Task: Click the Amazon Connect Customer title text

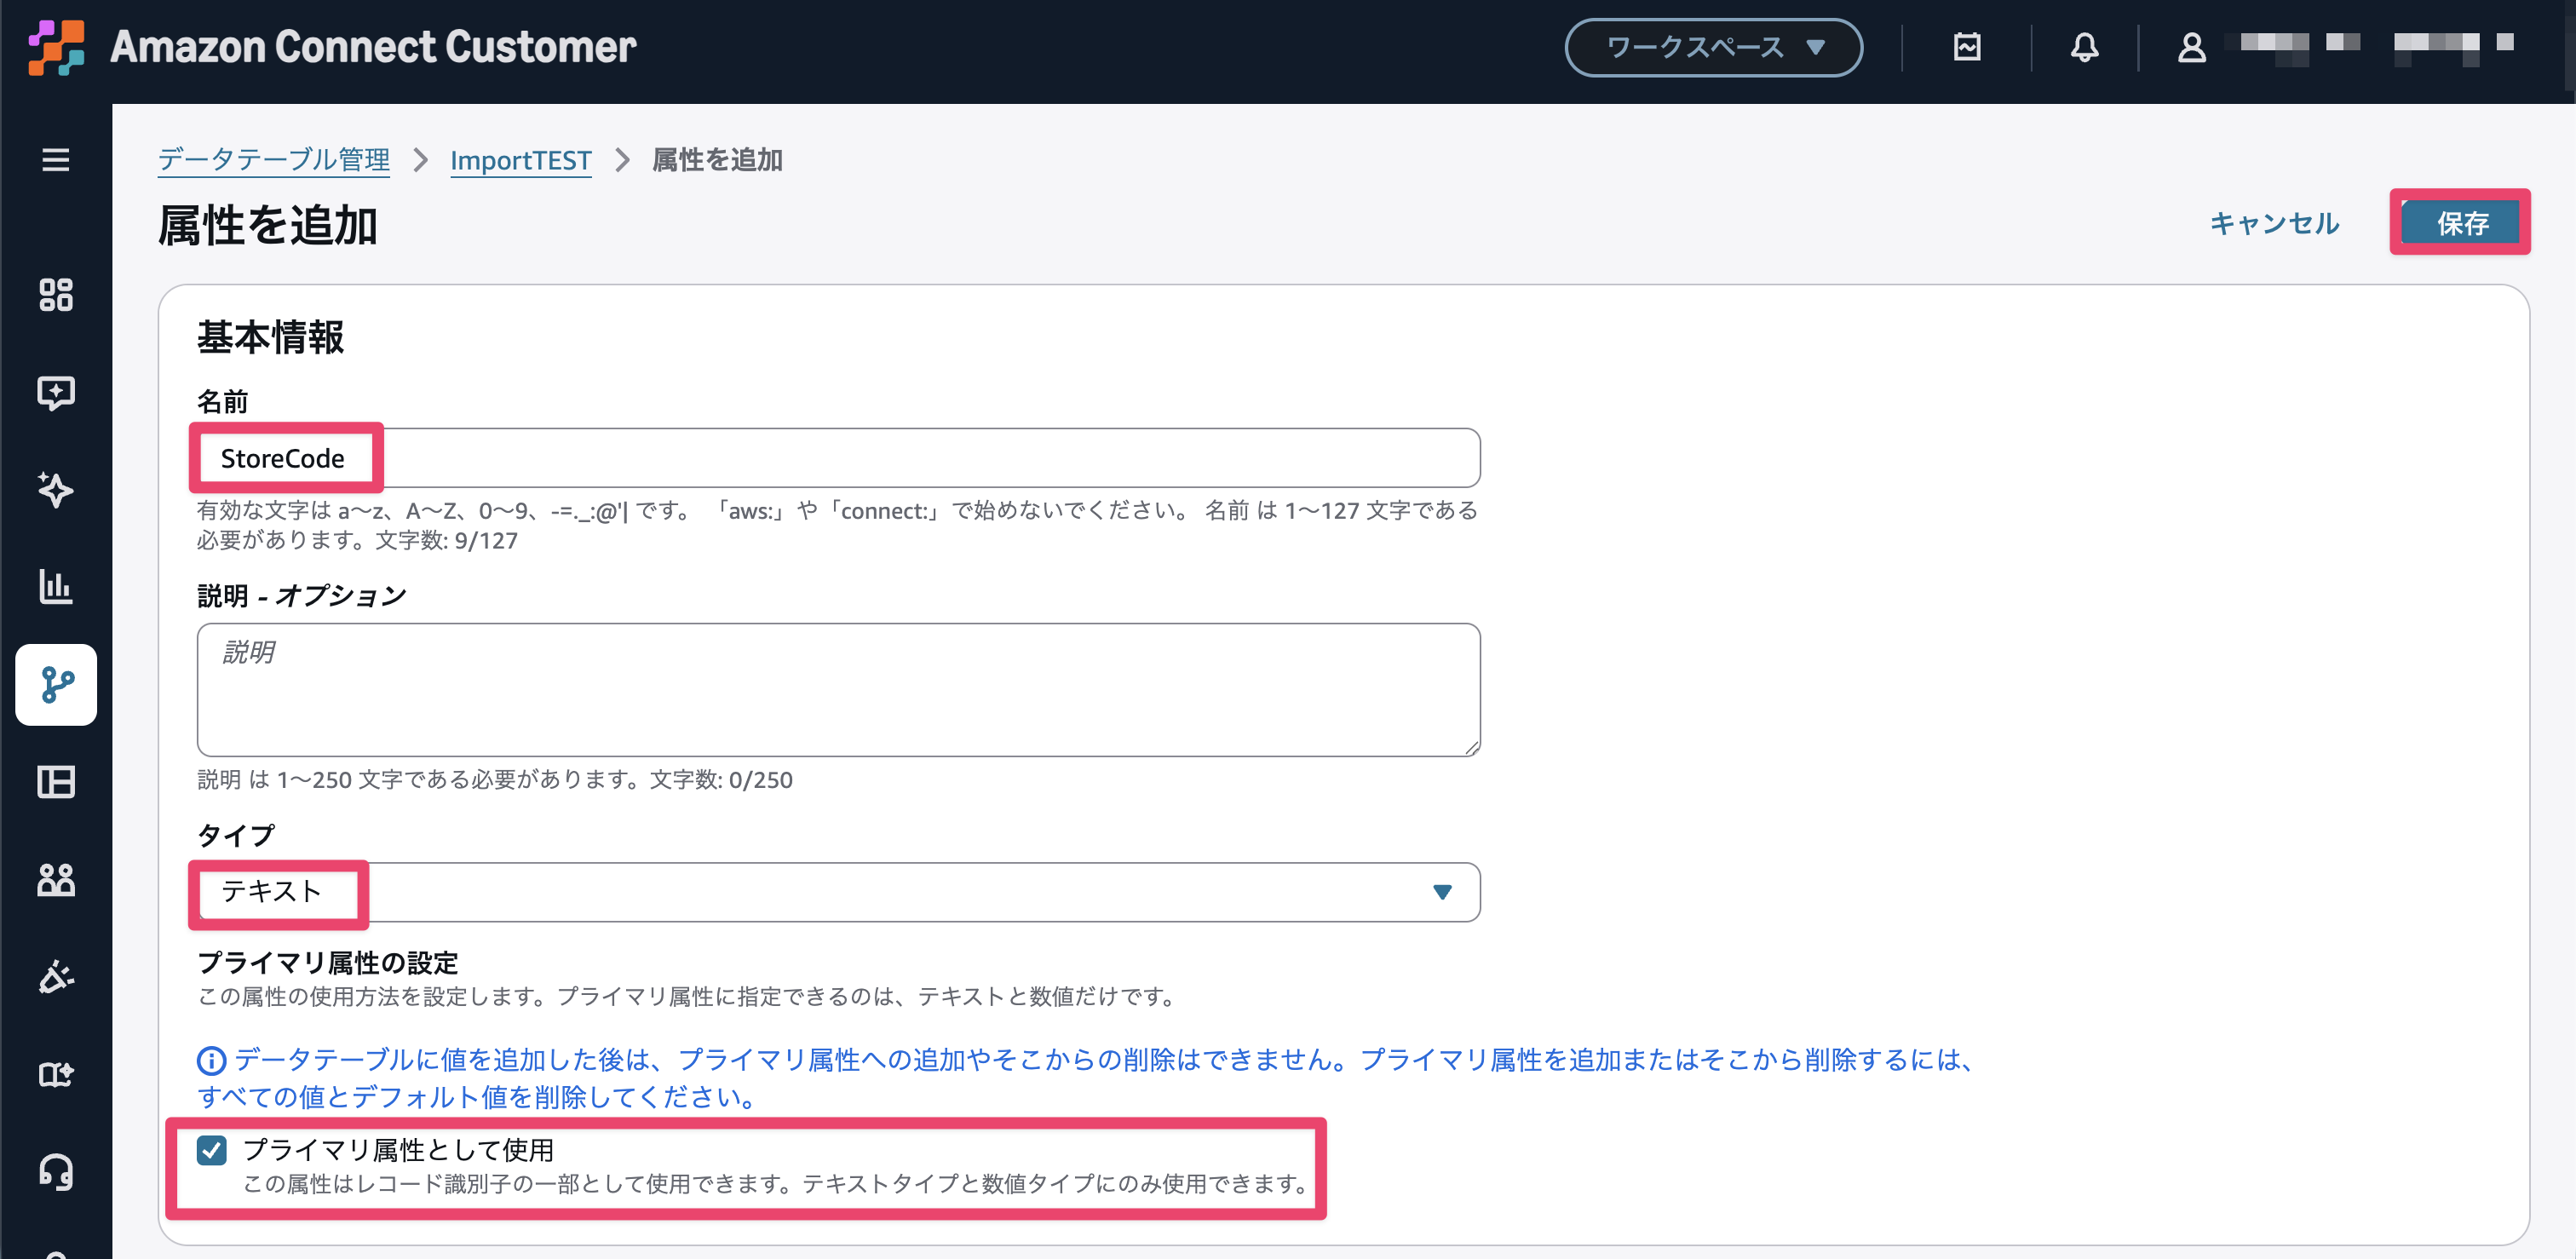Action: click(x=373, y=47)
